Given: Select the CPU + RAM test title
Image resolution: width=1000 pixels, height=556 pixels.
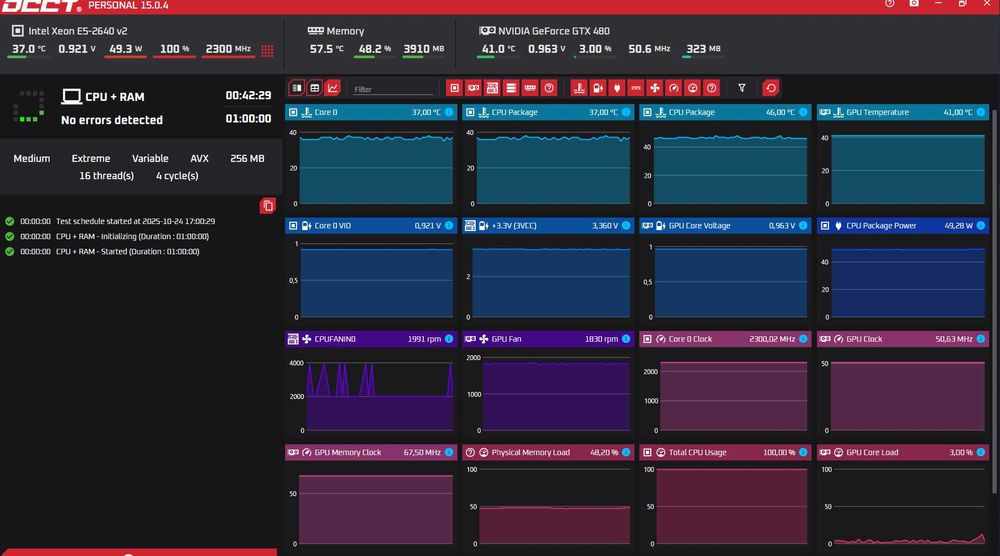Looking at the screenshot, I should coord(115,97).
